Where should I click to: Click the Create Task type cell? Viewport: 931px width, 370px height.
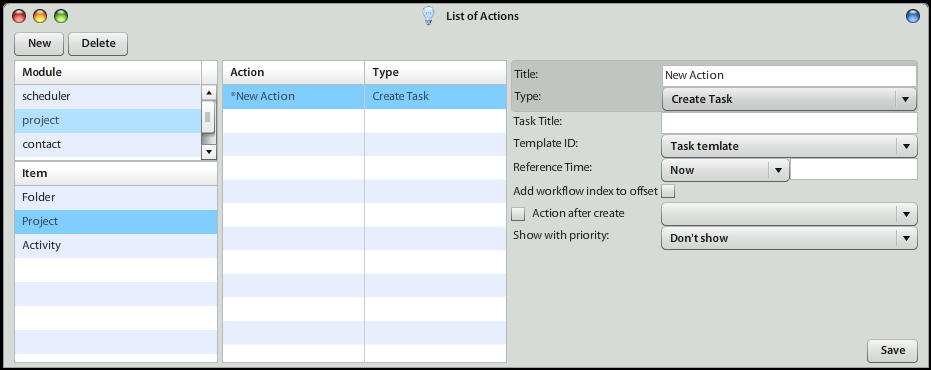pyautogui.click(x=435, y=97)
